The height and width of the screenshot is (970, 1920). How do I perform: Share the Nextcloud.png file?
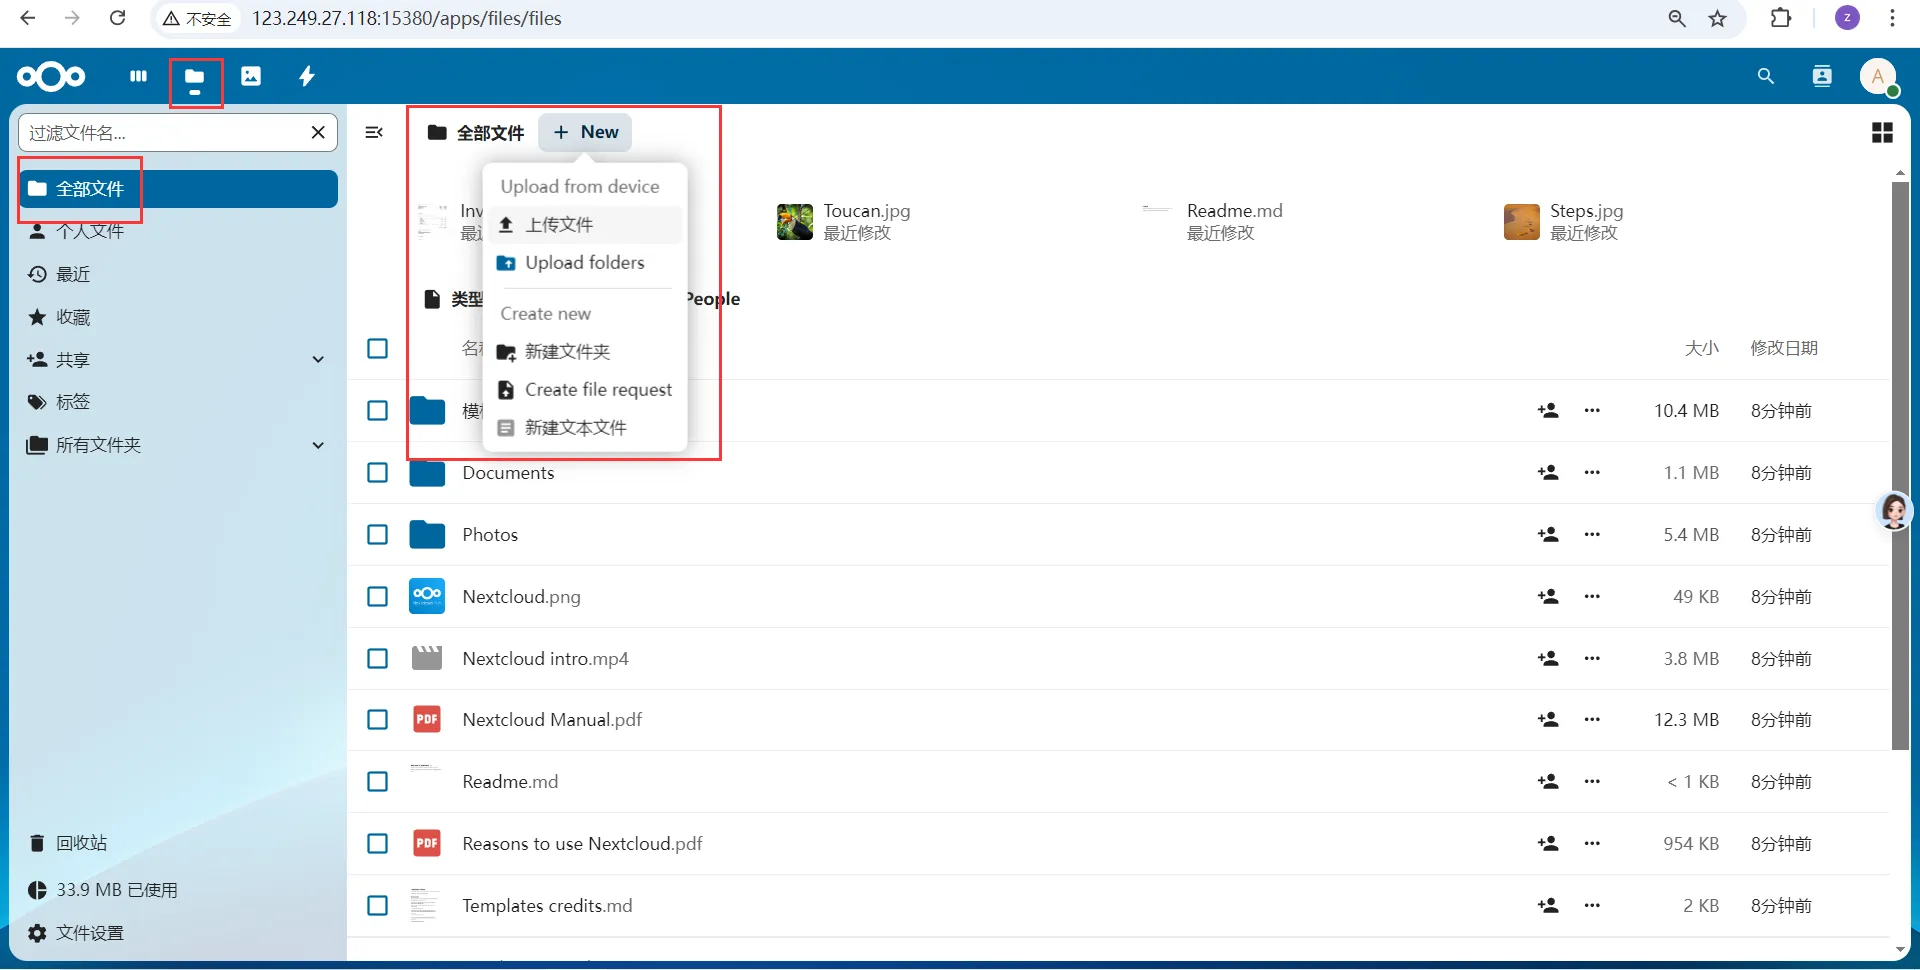pyautogui.click(x=1548, y=597)
